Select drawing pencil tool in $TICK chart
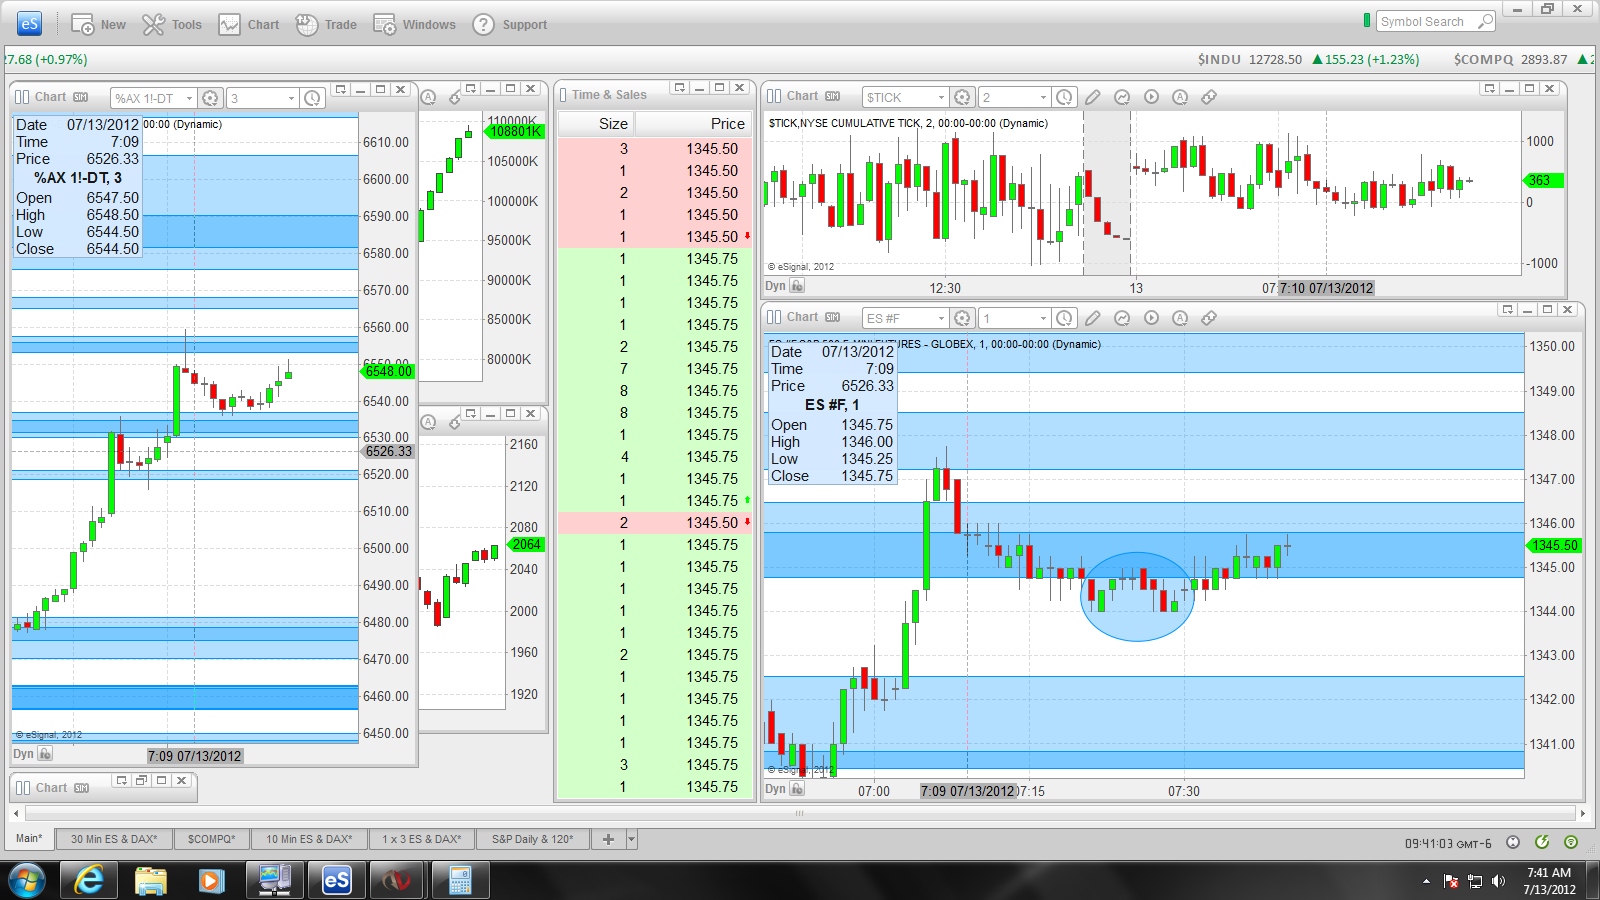 [x=1093, y=97]
